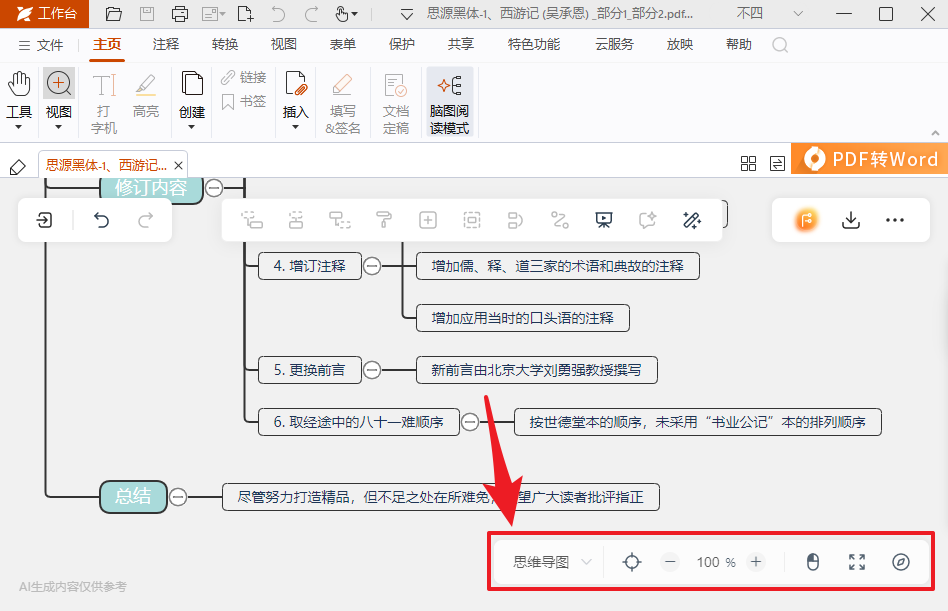Toggle the overview compass in bottom bar

[899, 562]
